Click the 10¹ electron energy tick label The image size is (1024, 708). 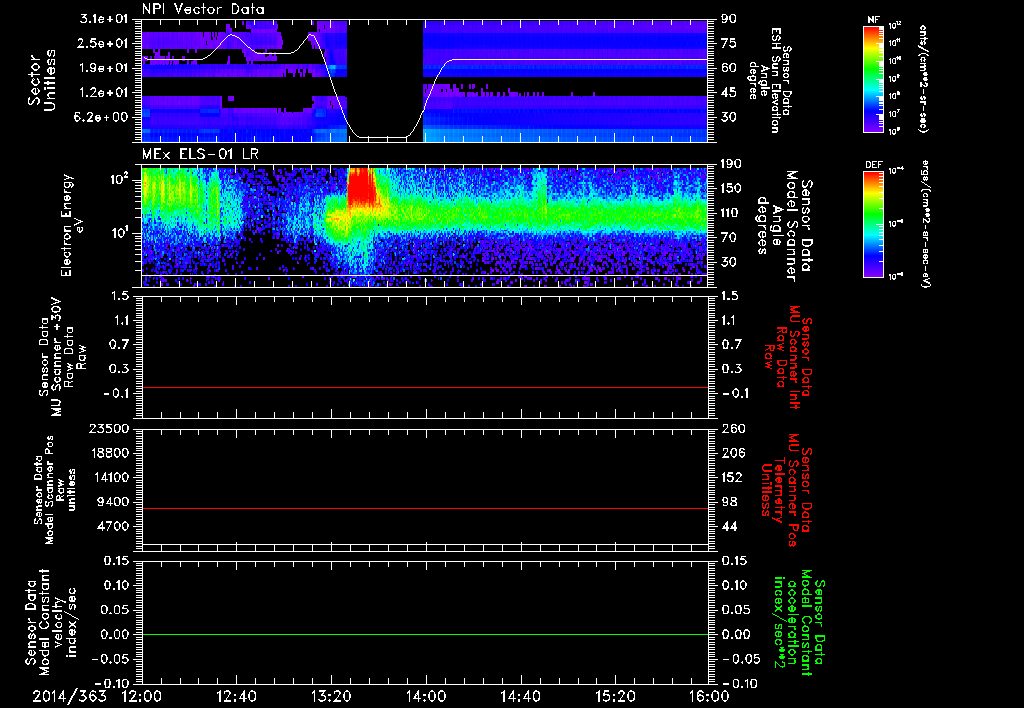click(121, 232)
